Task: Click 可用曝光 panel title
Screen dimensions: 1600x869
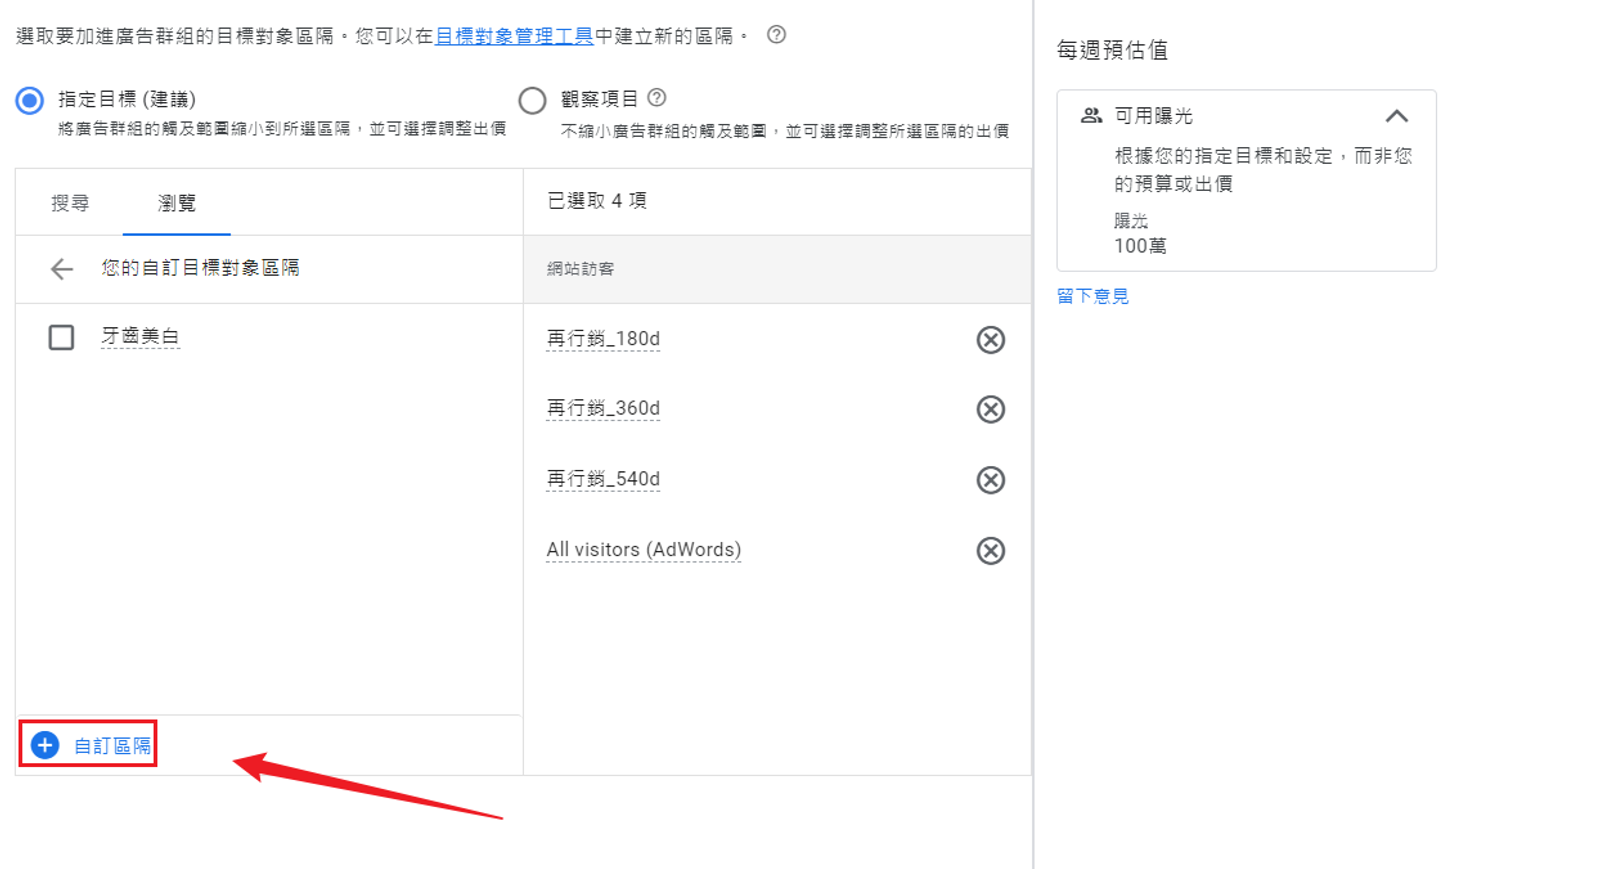Action: [1154, 116]
